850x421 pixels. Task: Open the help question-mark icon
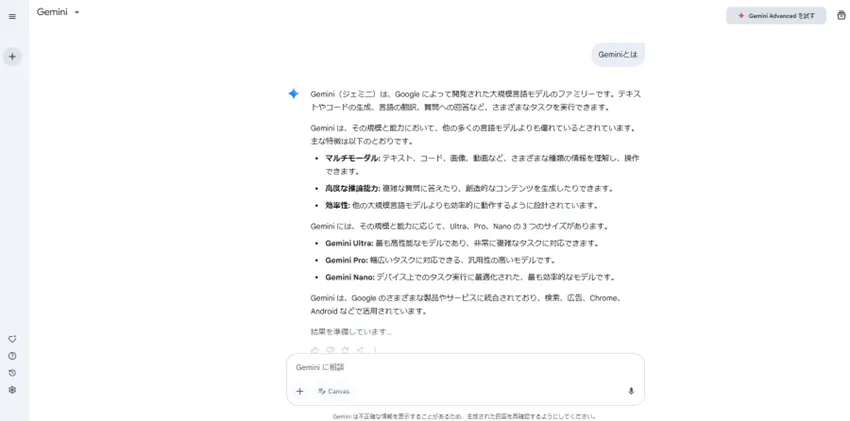coord(12,356)
